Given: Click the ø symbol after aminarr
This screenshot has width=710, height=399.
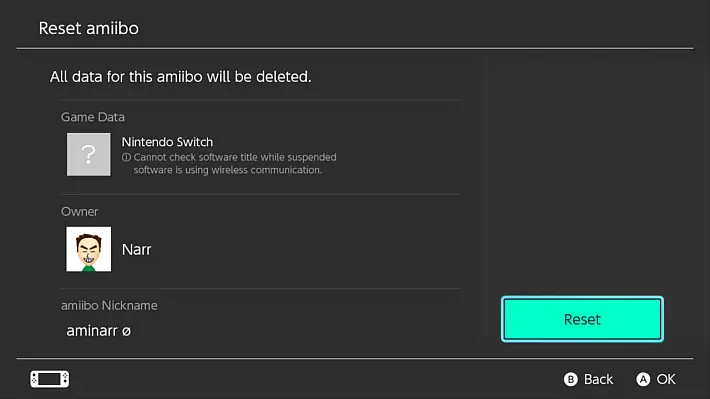Looking at the screenshot, I should tap(126, 331).
